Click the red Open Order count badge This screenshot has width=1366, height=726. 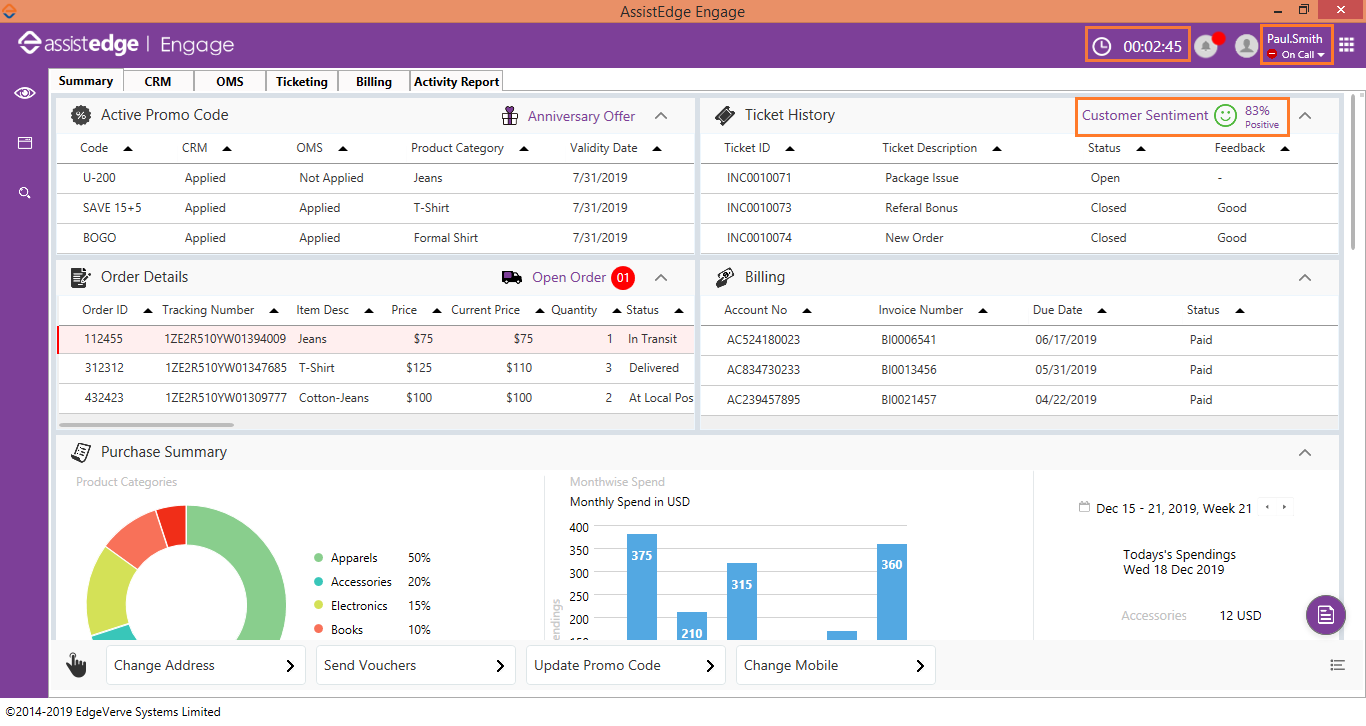623,277
